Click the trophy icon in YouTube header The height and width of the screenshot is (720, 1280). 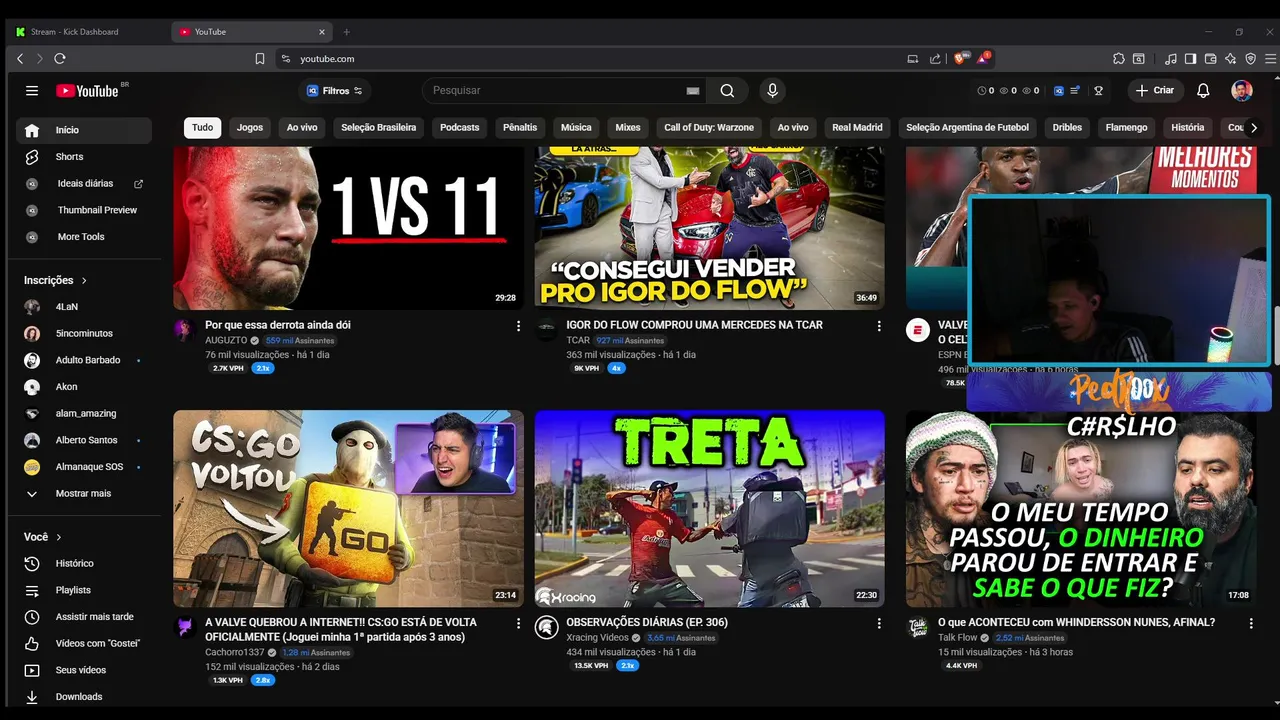click(x=1098, y=90)
